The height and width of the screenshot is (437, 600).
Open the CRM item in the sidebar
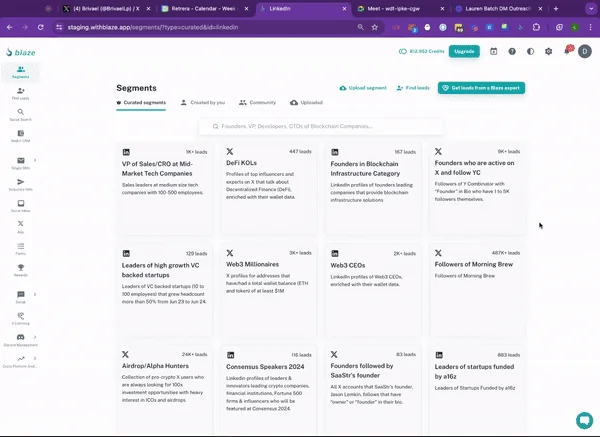tap(21, 136)
